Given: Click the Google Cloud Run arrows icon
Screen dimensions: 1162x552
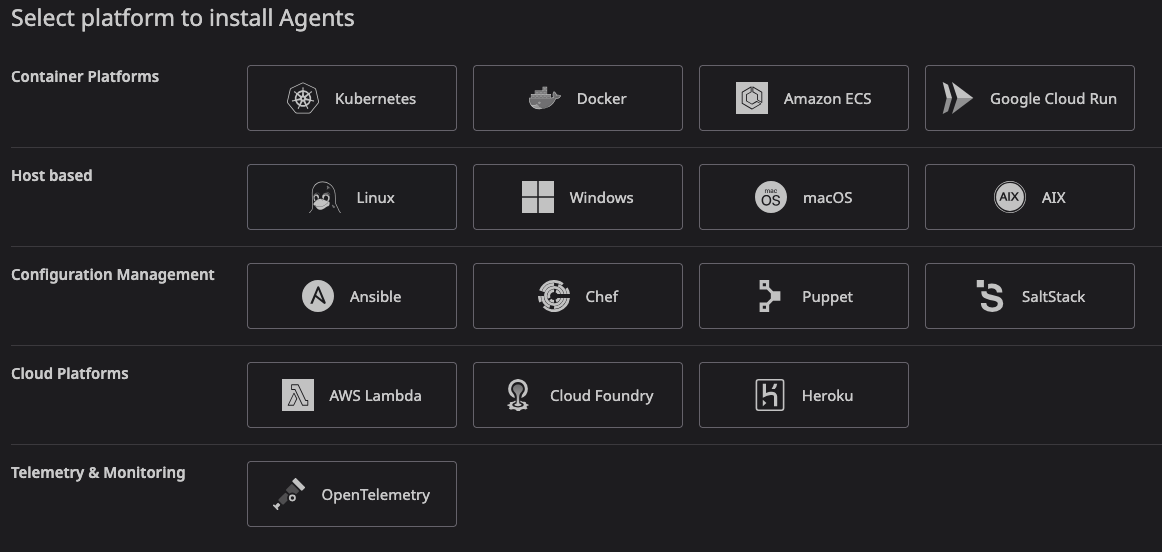Looking at the screenshot, I should point(957,99).
